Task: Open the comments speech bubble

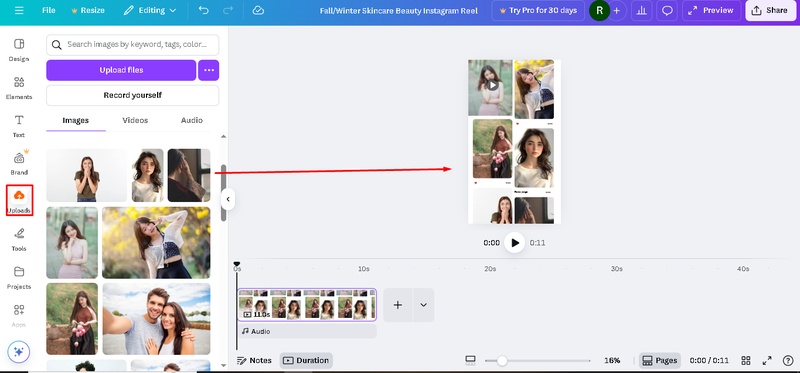Action: pos(667,11)
